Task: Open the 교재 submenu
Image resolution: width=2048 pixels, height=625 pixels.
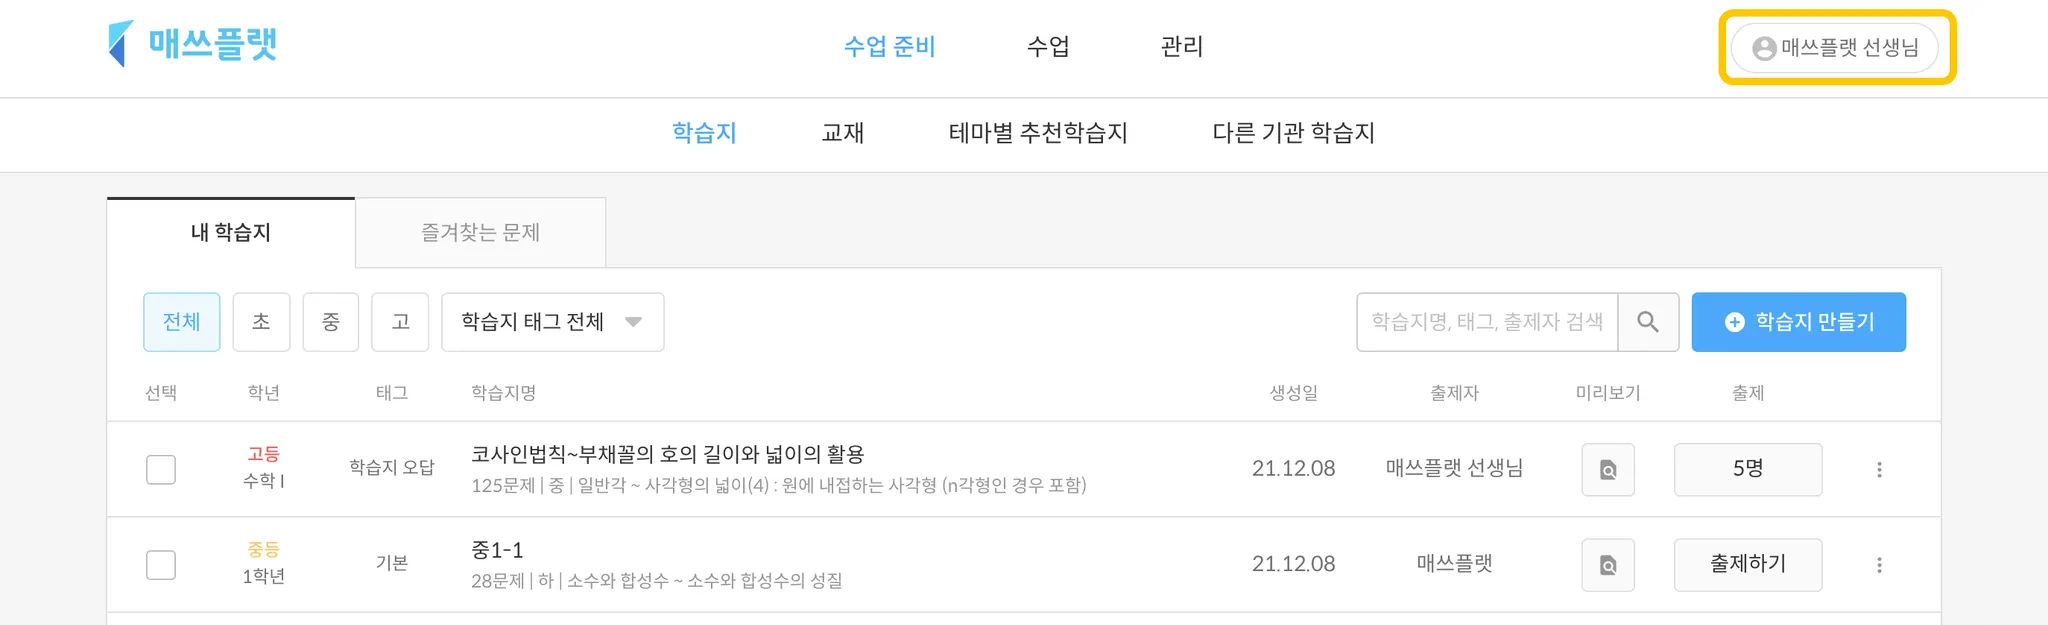Action: [x=842, y=133]
